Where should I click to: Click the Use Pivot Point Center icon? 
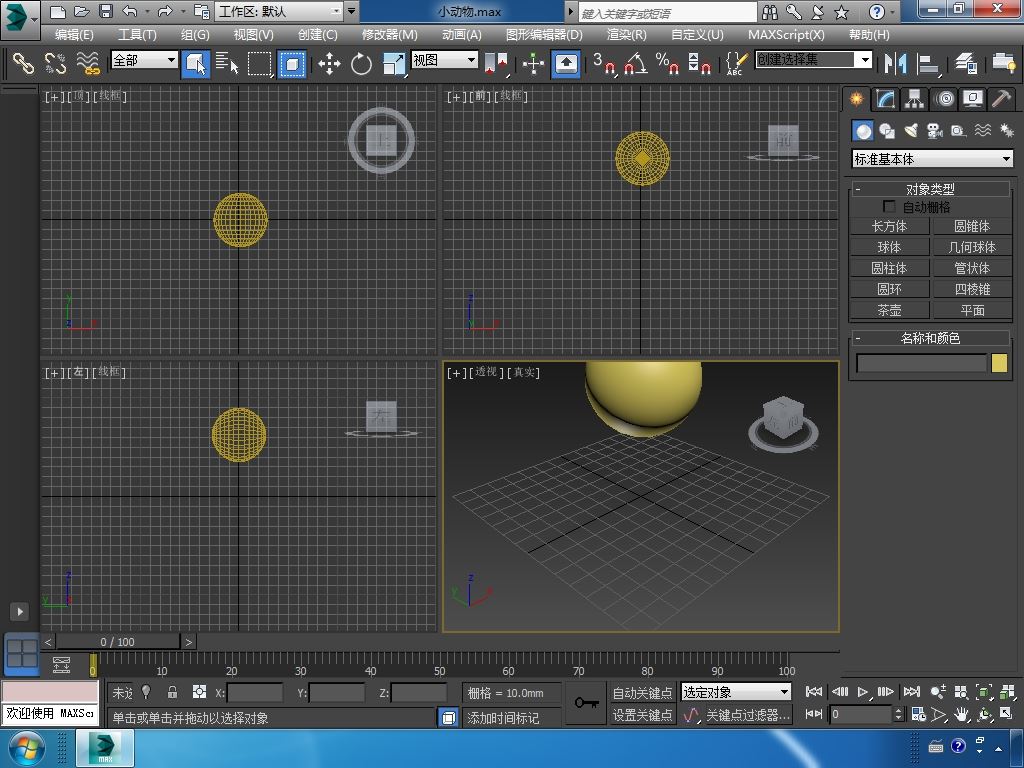[496, 63]
